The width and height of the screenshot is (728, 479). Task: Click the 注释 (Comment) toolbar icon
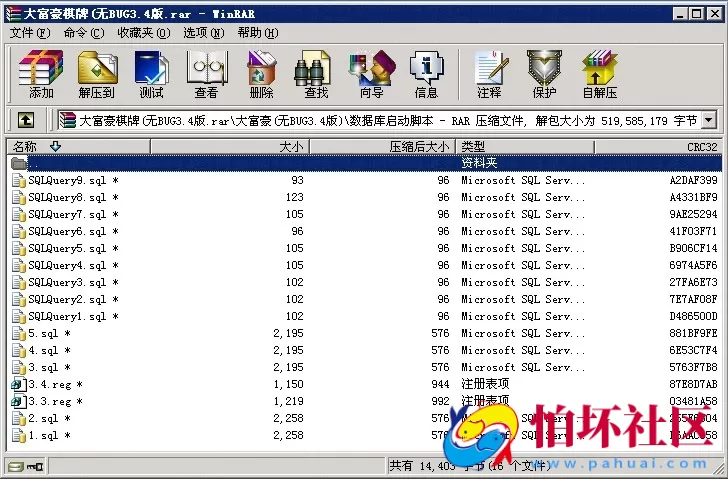490,73
